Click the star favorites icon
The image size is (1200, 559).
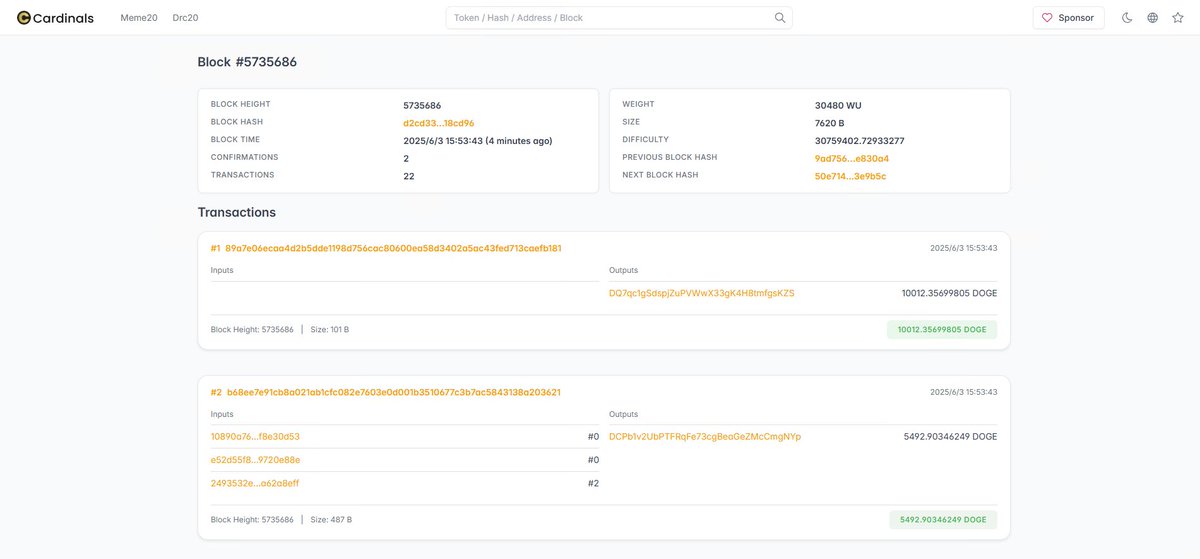(1178, 18)
